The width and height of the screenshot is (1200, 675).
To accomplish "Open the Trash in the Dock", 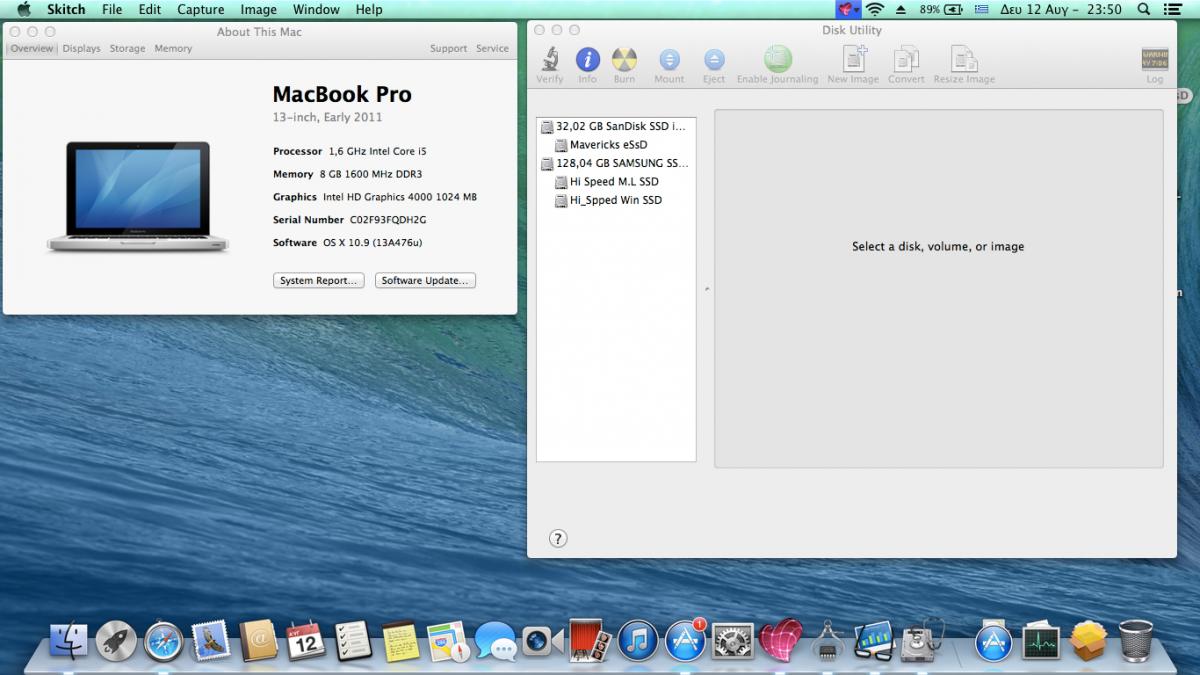I will pos(1136,641).
